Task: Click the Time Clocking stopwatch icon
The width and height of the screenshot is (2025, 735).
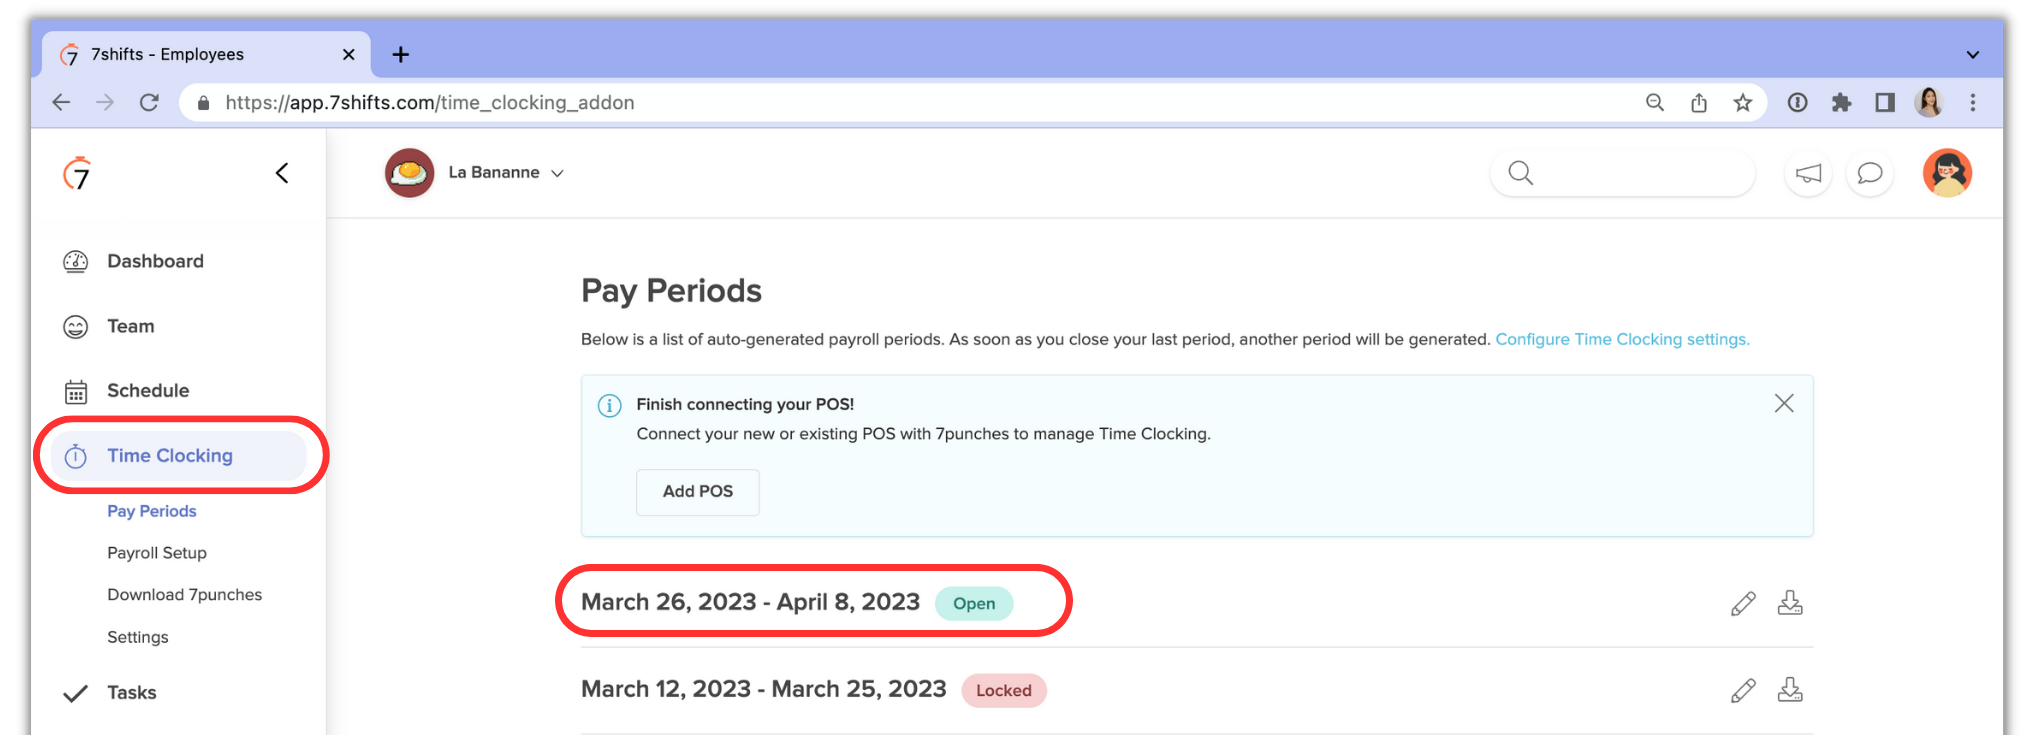Action: [x=76, y=455]
